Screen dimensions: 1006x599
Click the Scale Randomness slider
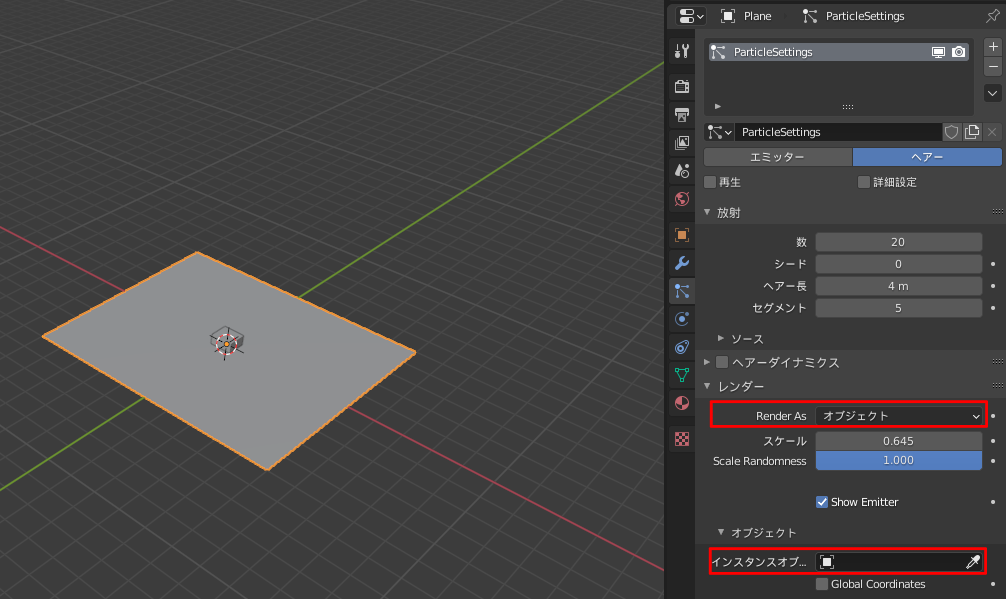[898, 460]
